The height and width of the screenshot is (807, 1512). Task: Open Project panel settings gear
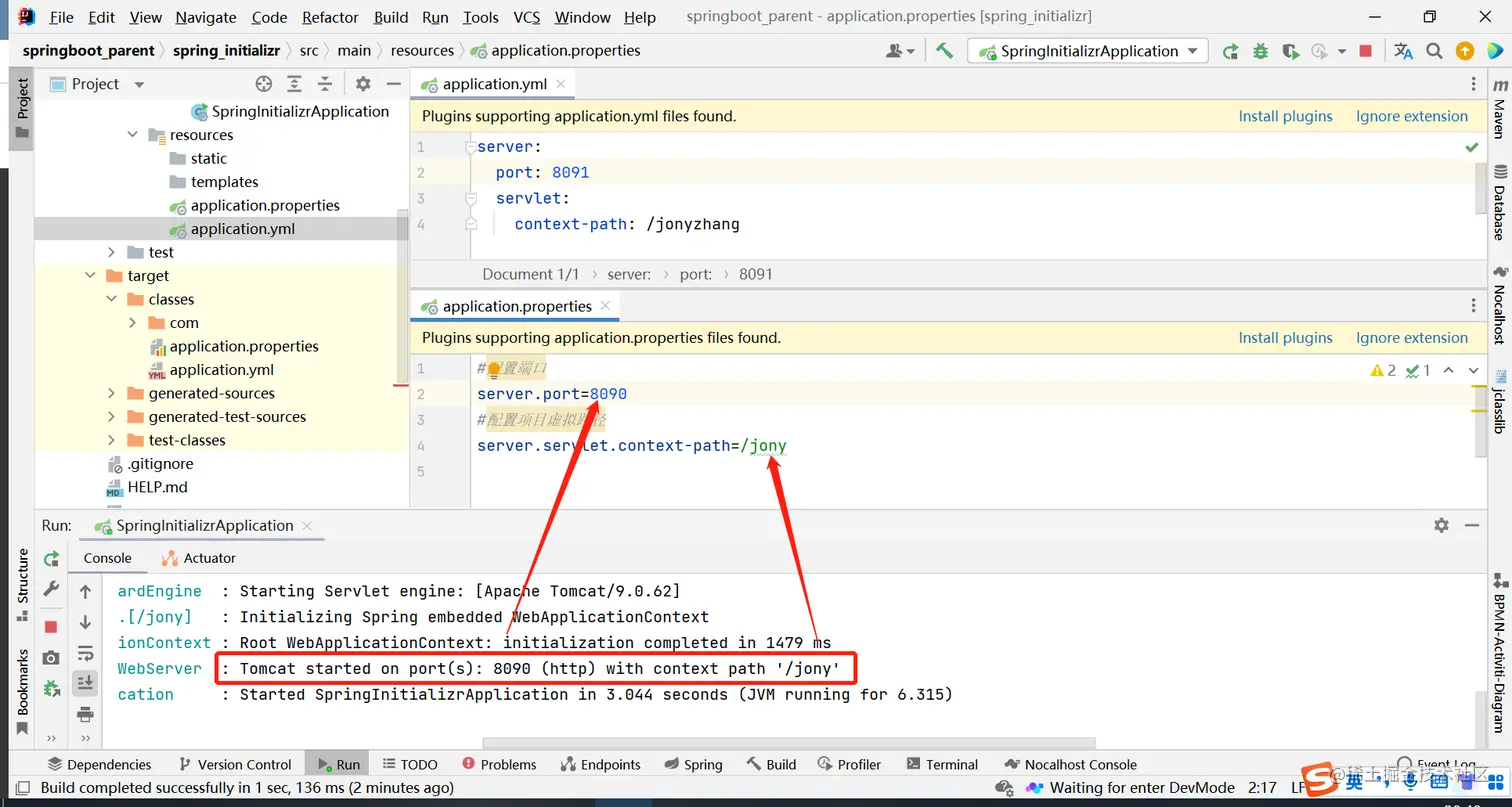(x=363, y=84)
